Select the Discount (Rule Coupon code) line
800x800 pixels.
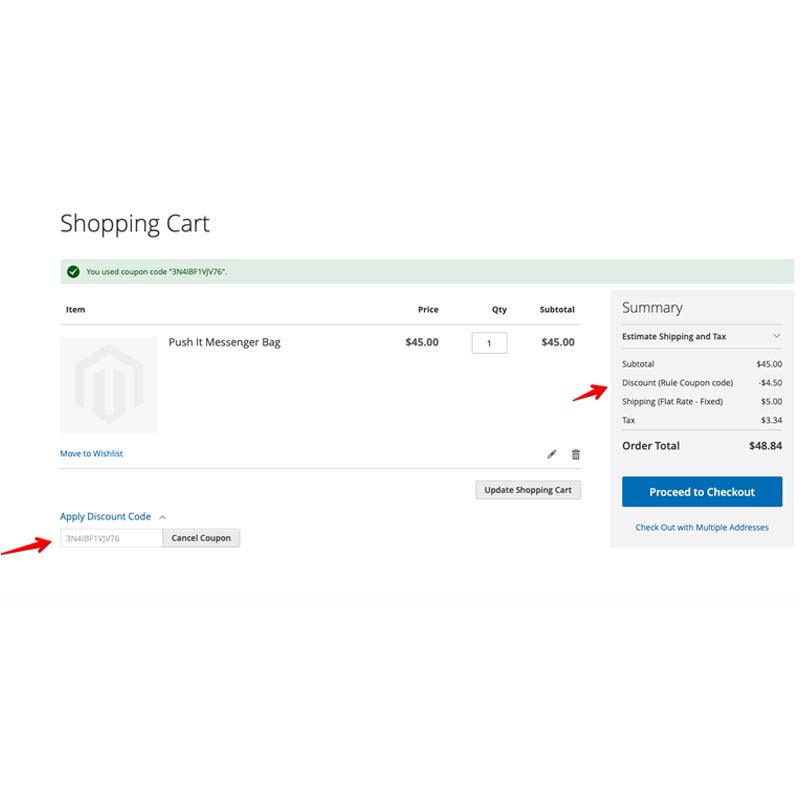pos(677,383)
